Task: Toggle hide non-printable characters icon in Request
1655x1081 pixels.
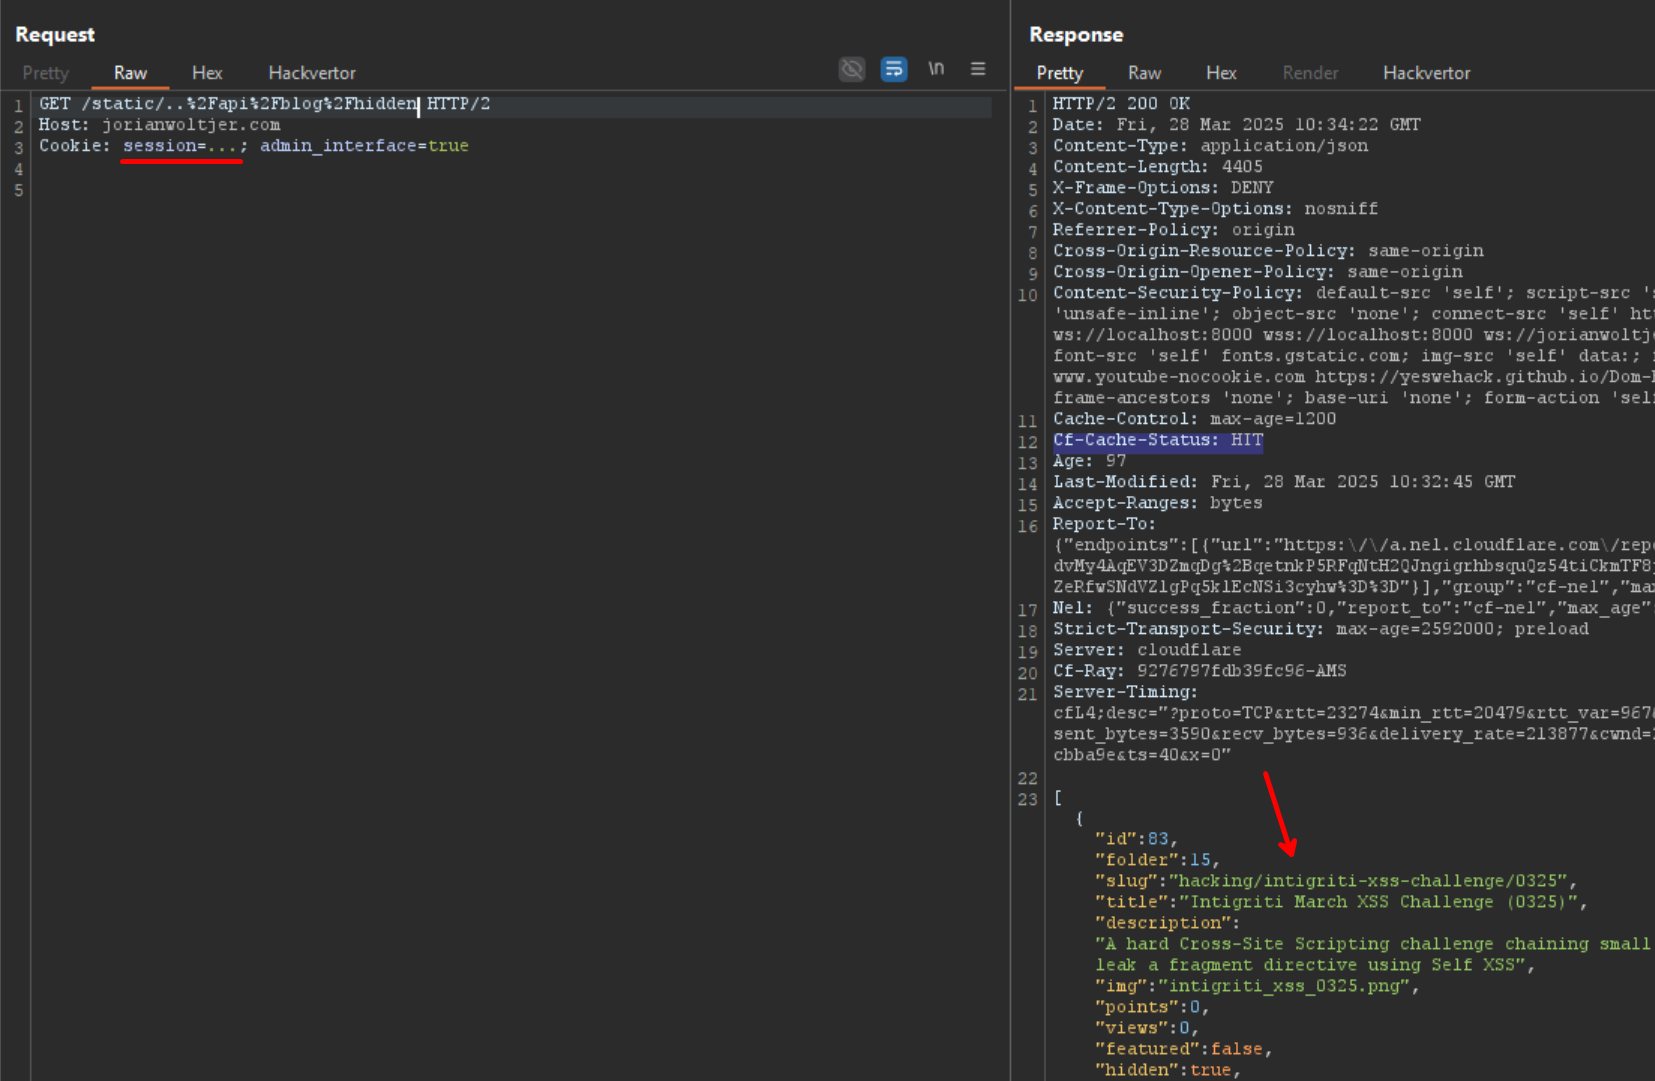Action: 852,69
